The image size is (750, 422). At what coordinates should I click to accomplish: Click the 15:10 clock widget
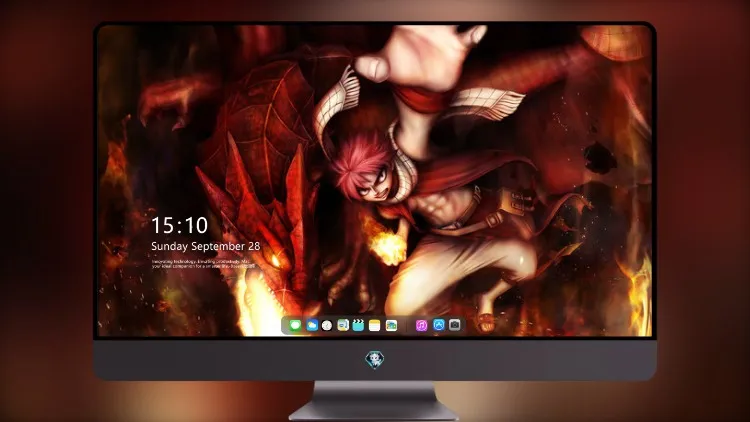coord(180,225)
